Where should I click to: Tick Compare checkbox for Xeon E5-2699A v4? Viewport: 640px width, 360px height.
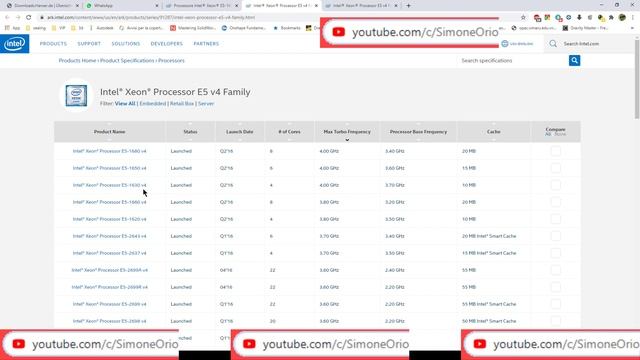pos(556,270)
